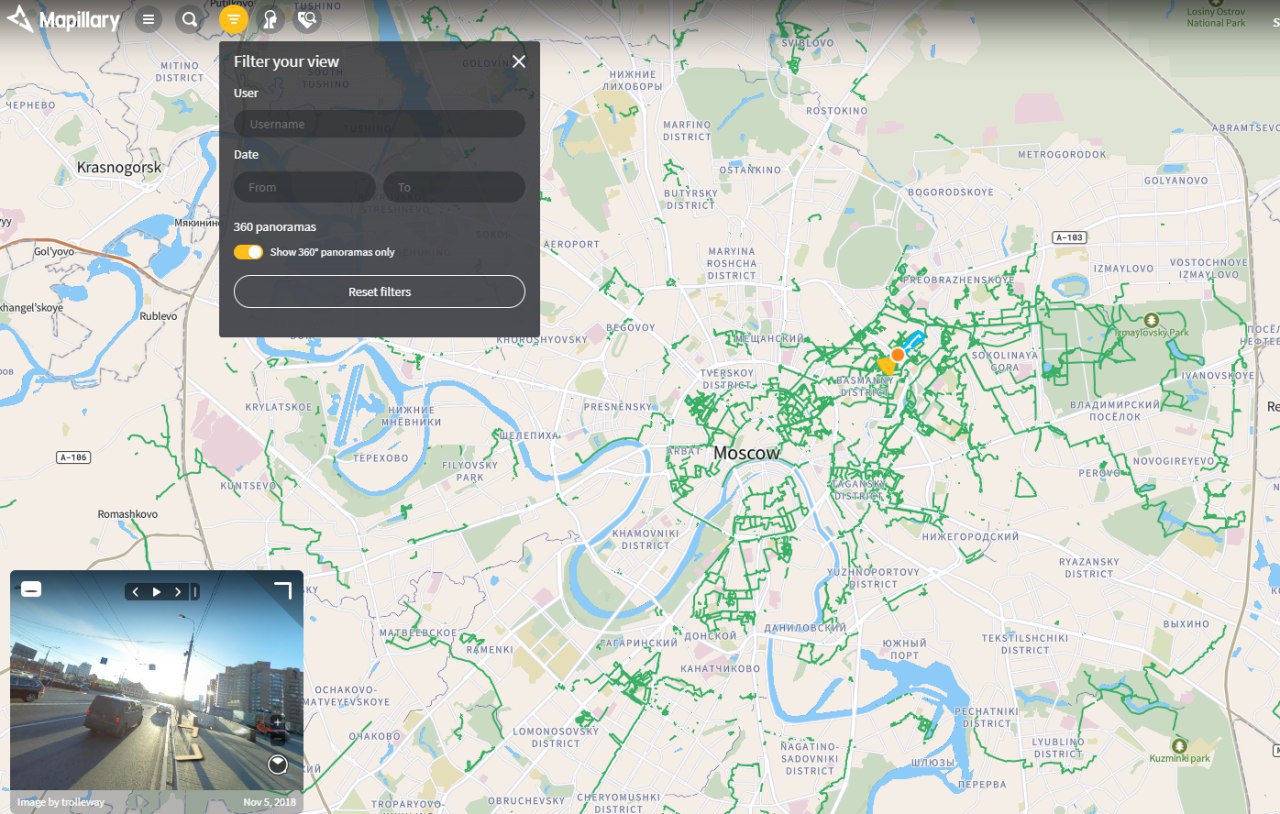Image resolution: width=1280 pixels, height=814 pixels.
Task: Click the Kuzminki park tree icon
Action: point(1179,746)
